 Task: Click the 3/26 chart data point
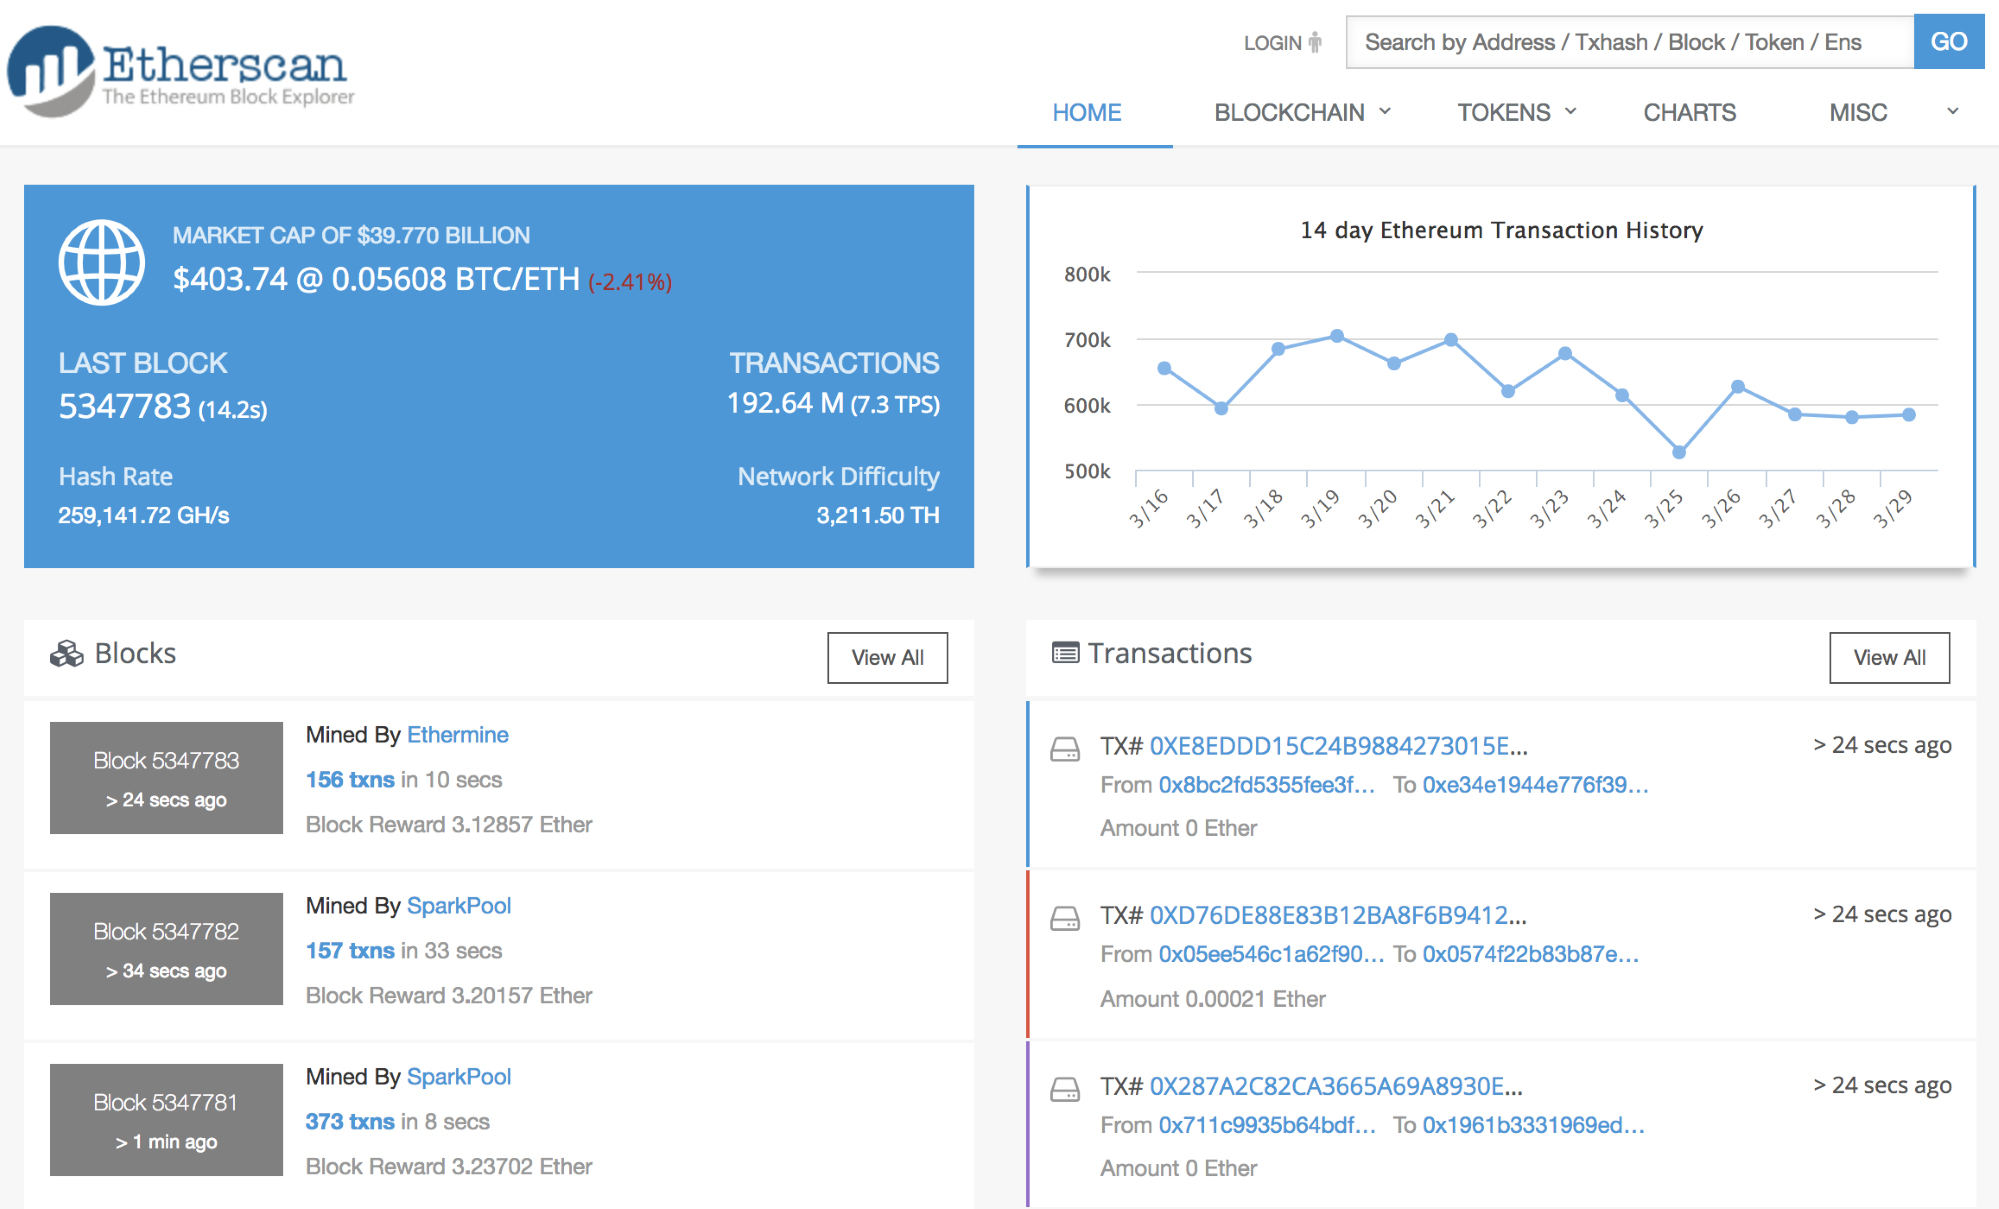click(x=1738, y=386)
